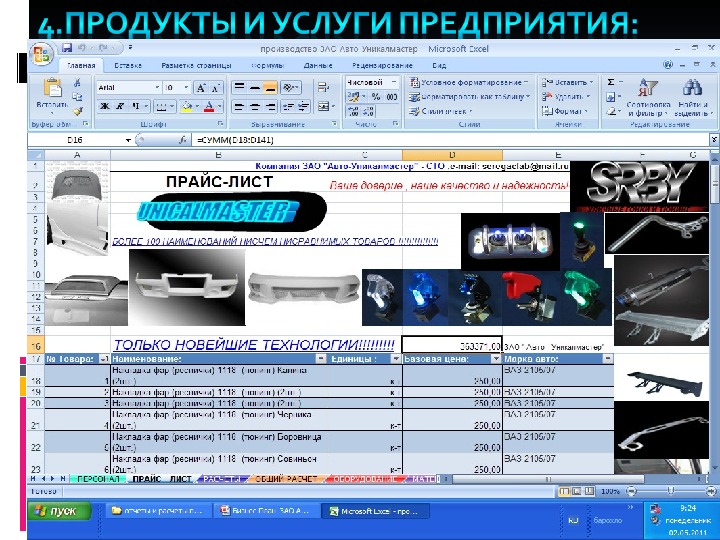Open Сортировка и фильтр
The height and width of the screenshot is (540, 720).
648,97
